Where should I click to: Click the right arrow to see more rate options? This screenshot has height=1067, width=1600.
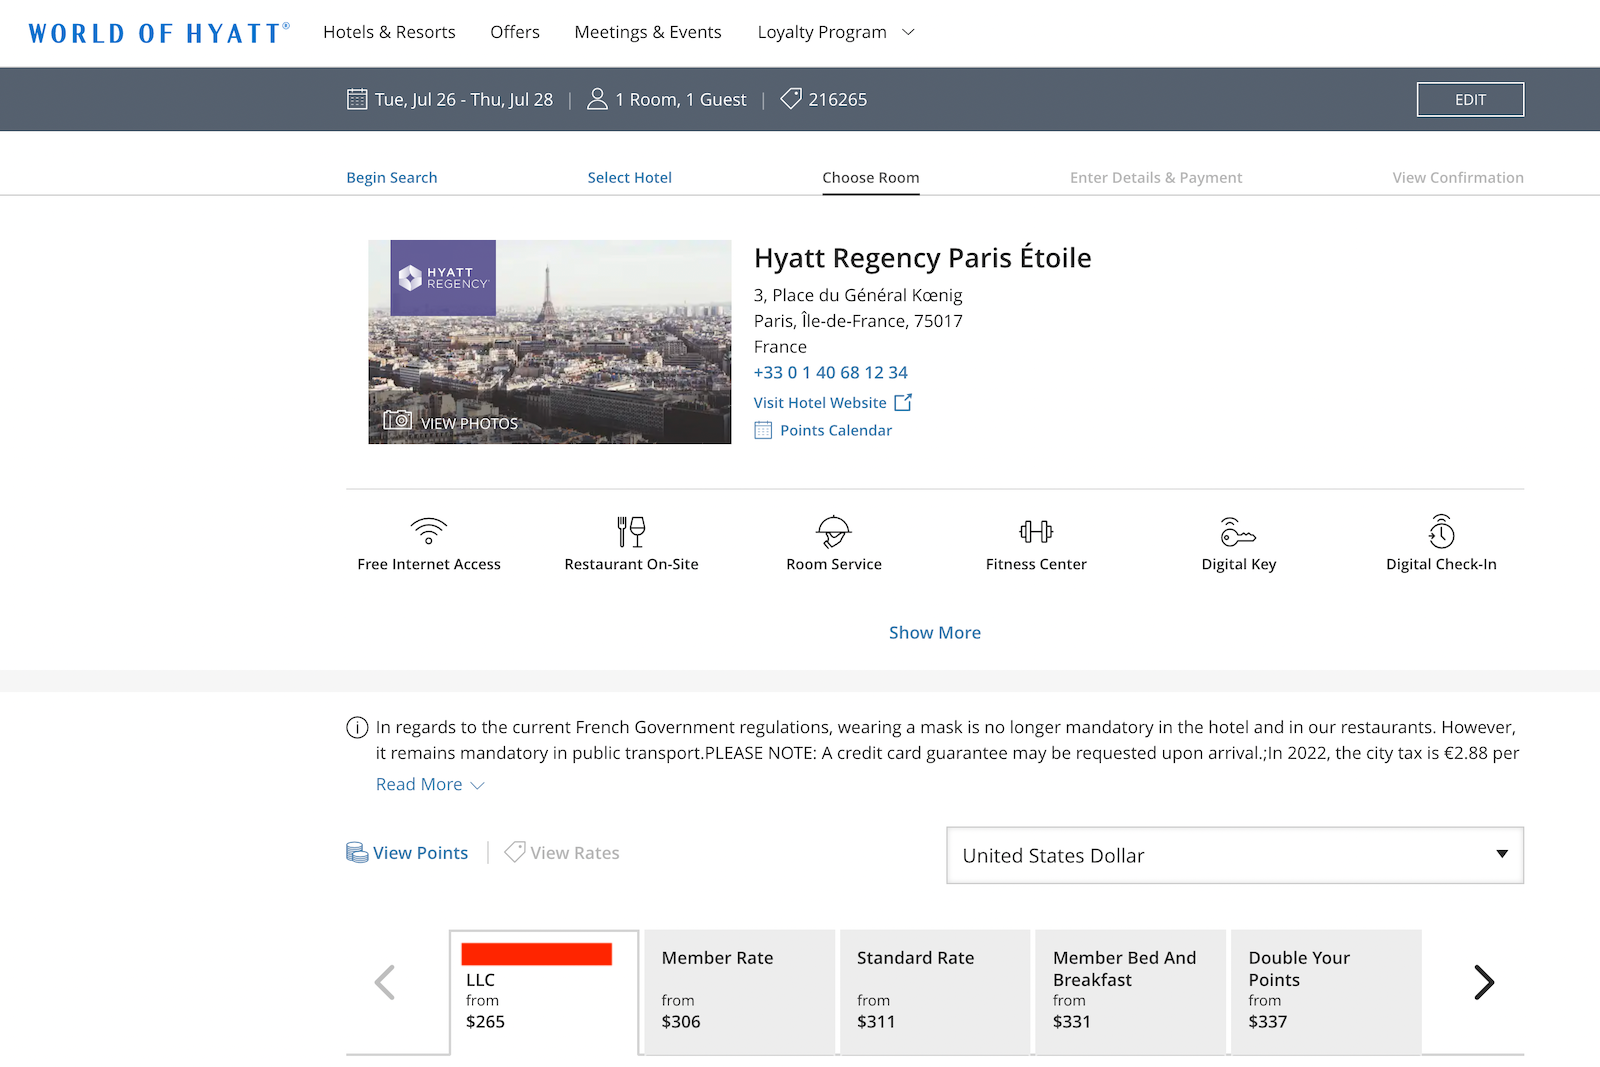coord(1484,982)
